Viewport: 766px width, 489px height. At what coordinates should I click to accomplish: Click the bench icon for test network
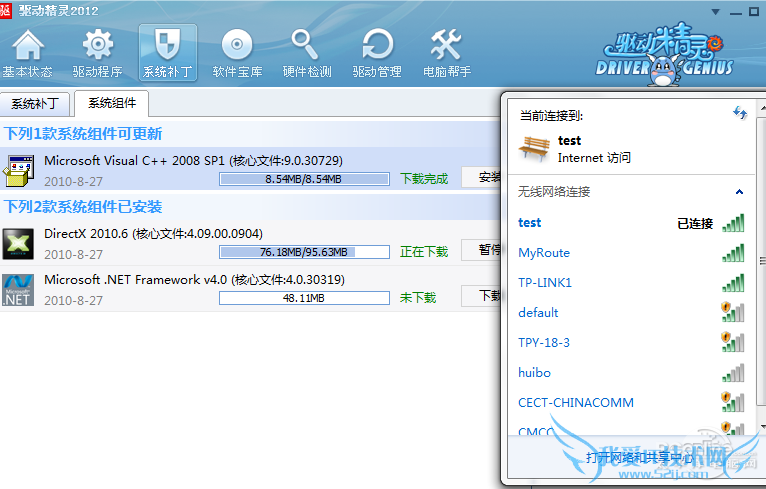533,149
